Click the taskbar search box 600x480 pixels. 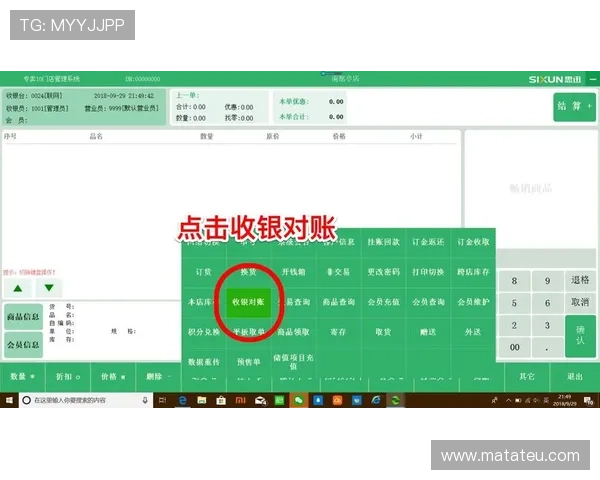click(x=86, y=400)
